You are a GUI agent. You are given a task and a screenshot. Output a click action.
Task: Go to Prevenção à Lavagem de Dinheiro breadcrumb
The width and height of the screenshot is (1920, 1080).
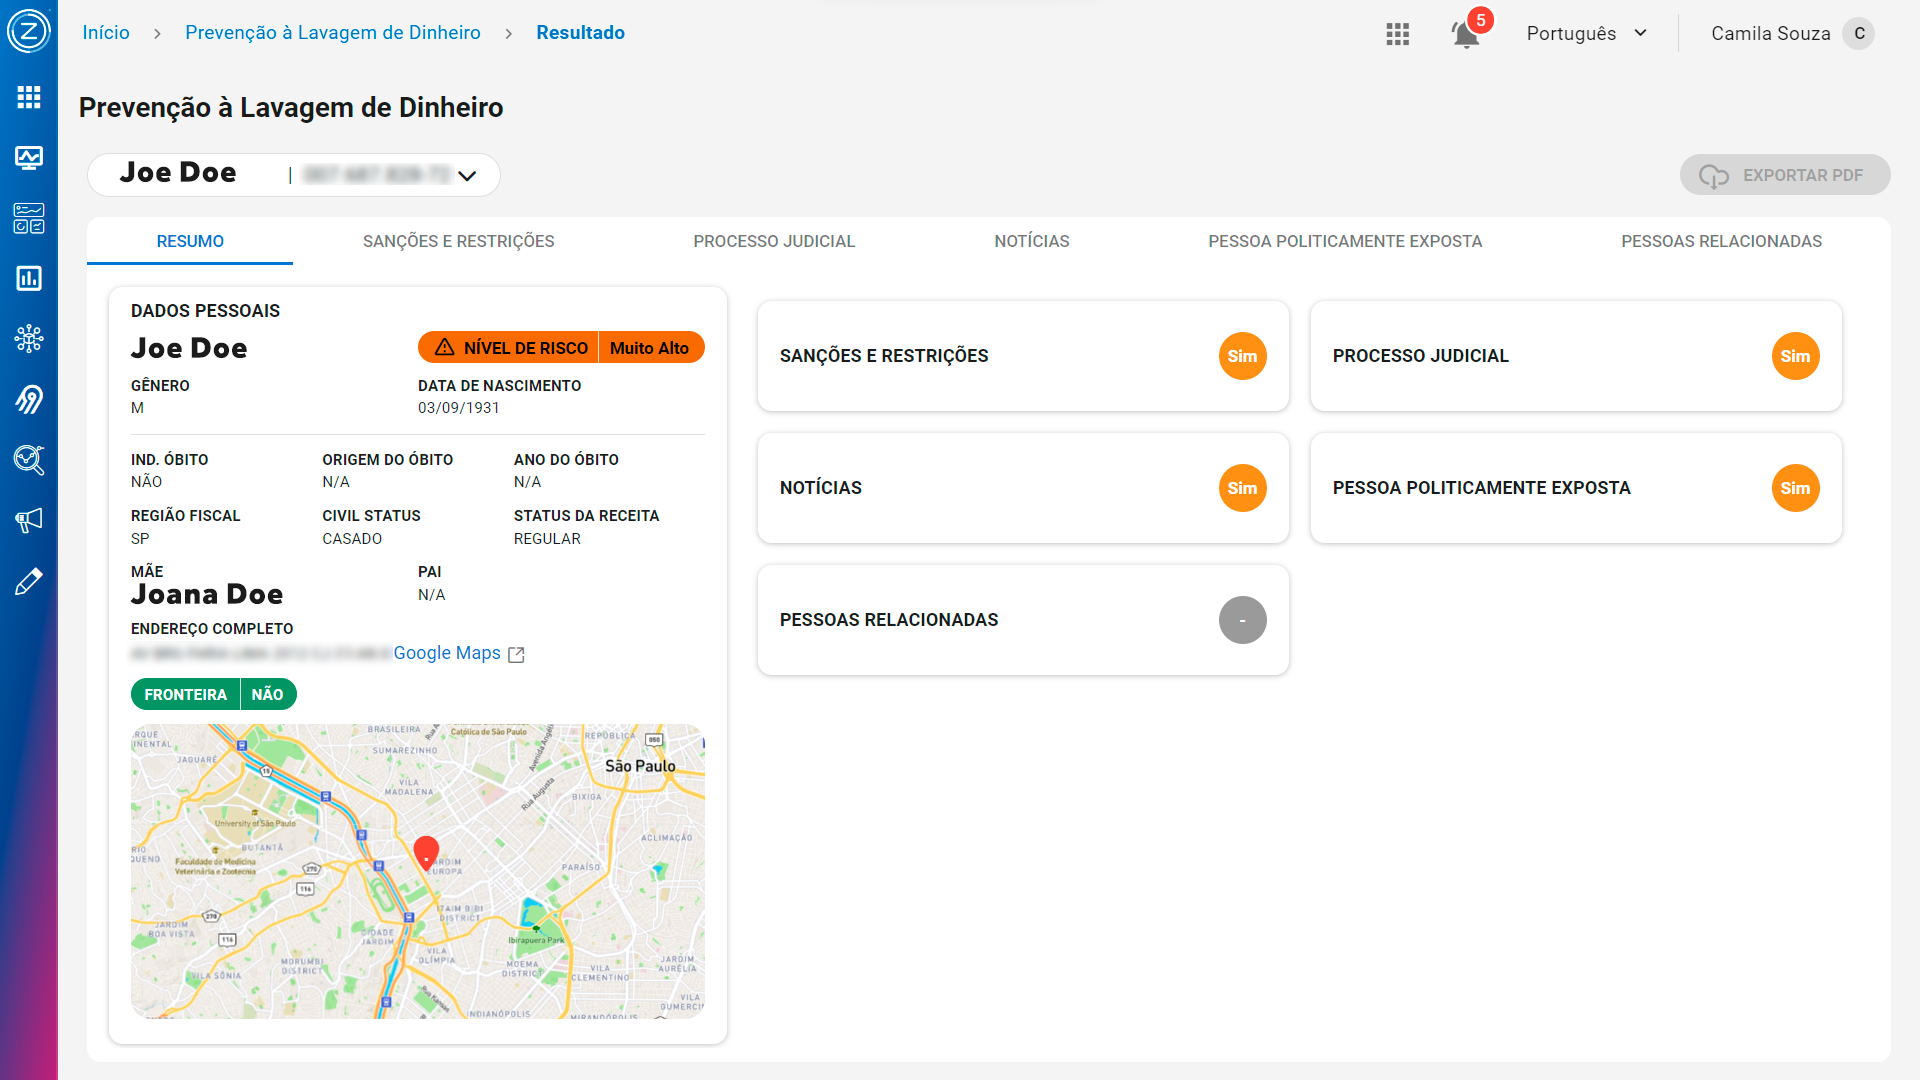click(332, 33)
